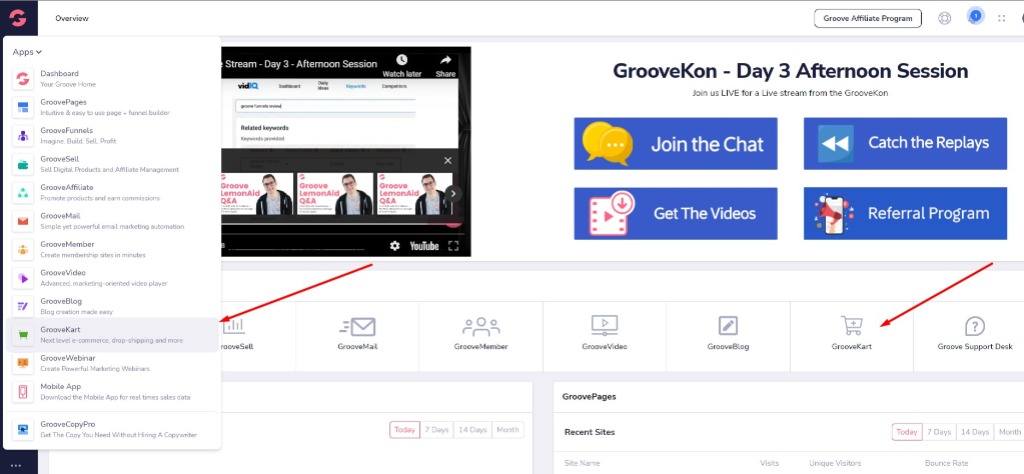
Task: Close the video suggestions overlay
Action: [447, 161]
